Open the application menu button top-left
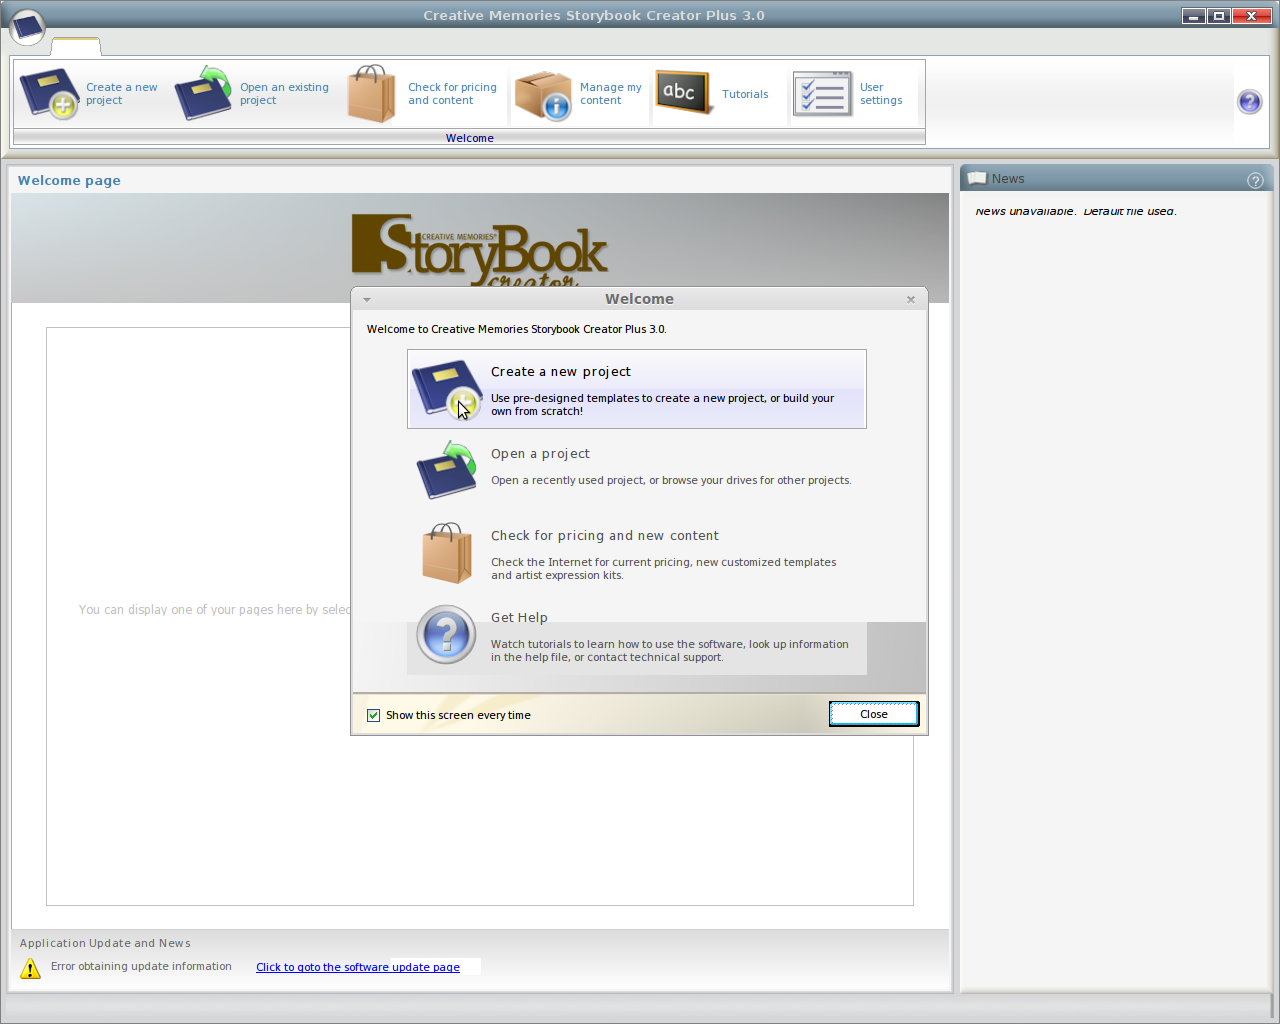This screenshot has height=1024, width=1280. [27, 28]
